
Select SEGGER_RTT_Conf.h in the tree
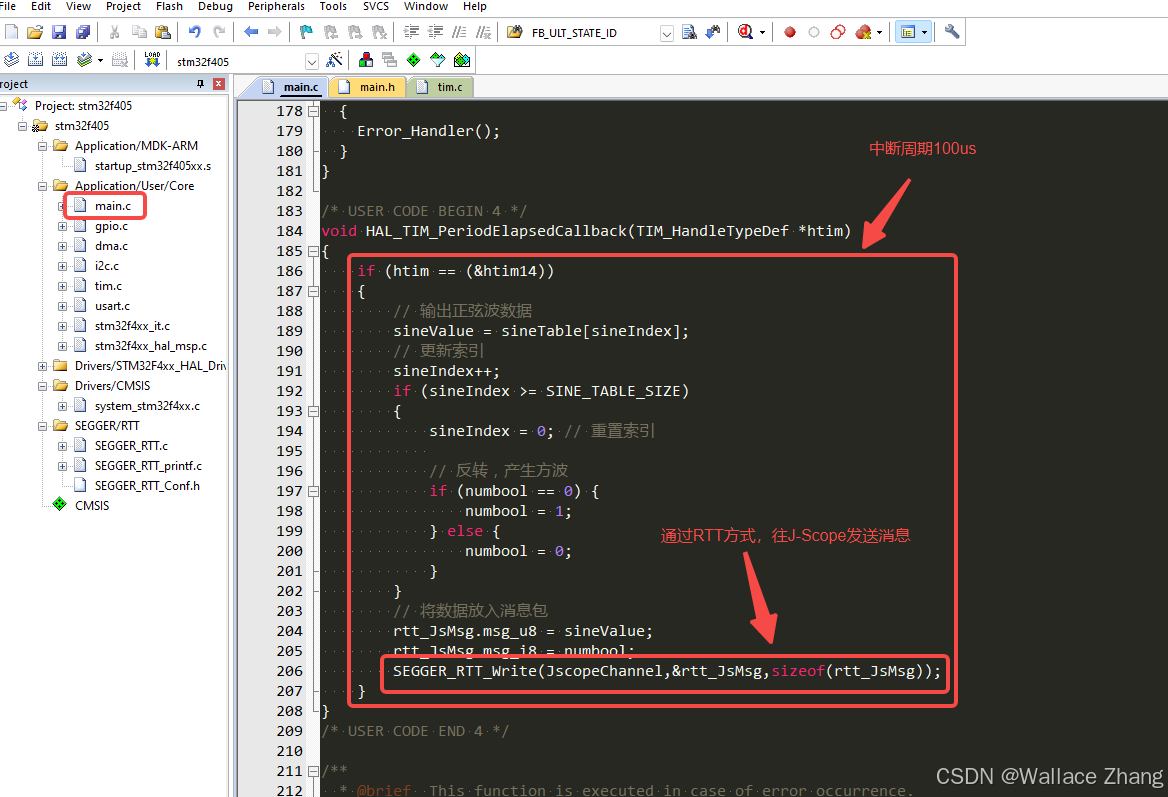[147, 486]
